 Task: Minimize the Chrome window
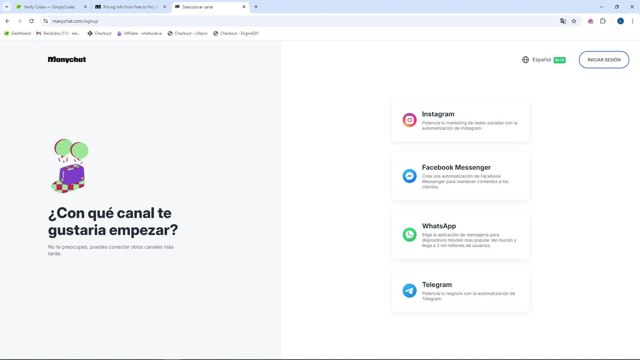(601, 7)
